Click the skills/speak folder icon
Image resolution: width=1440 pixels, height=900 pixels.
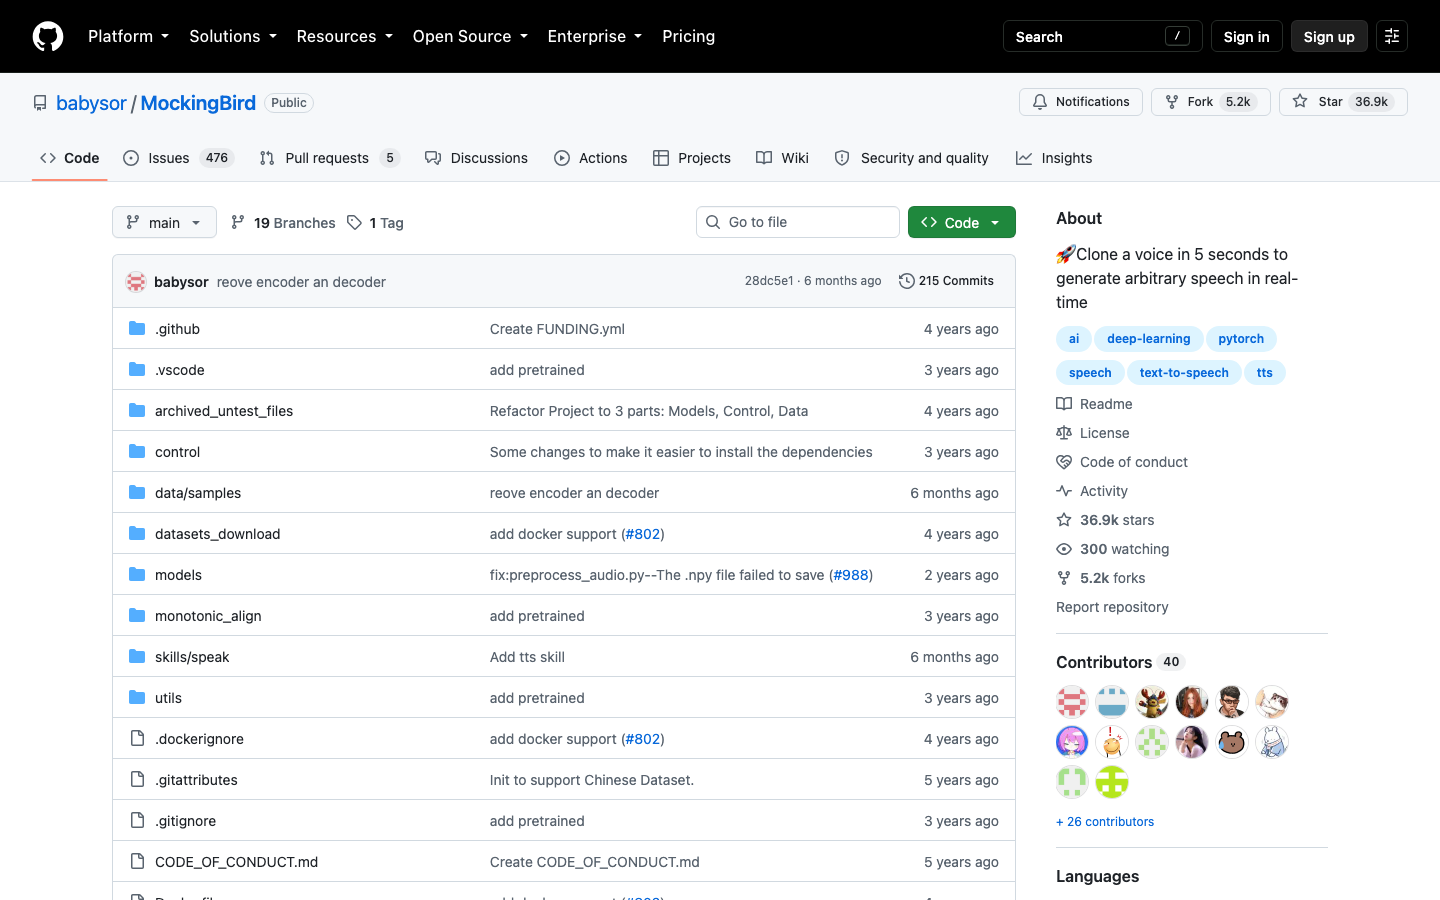coord(137,657)
